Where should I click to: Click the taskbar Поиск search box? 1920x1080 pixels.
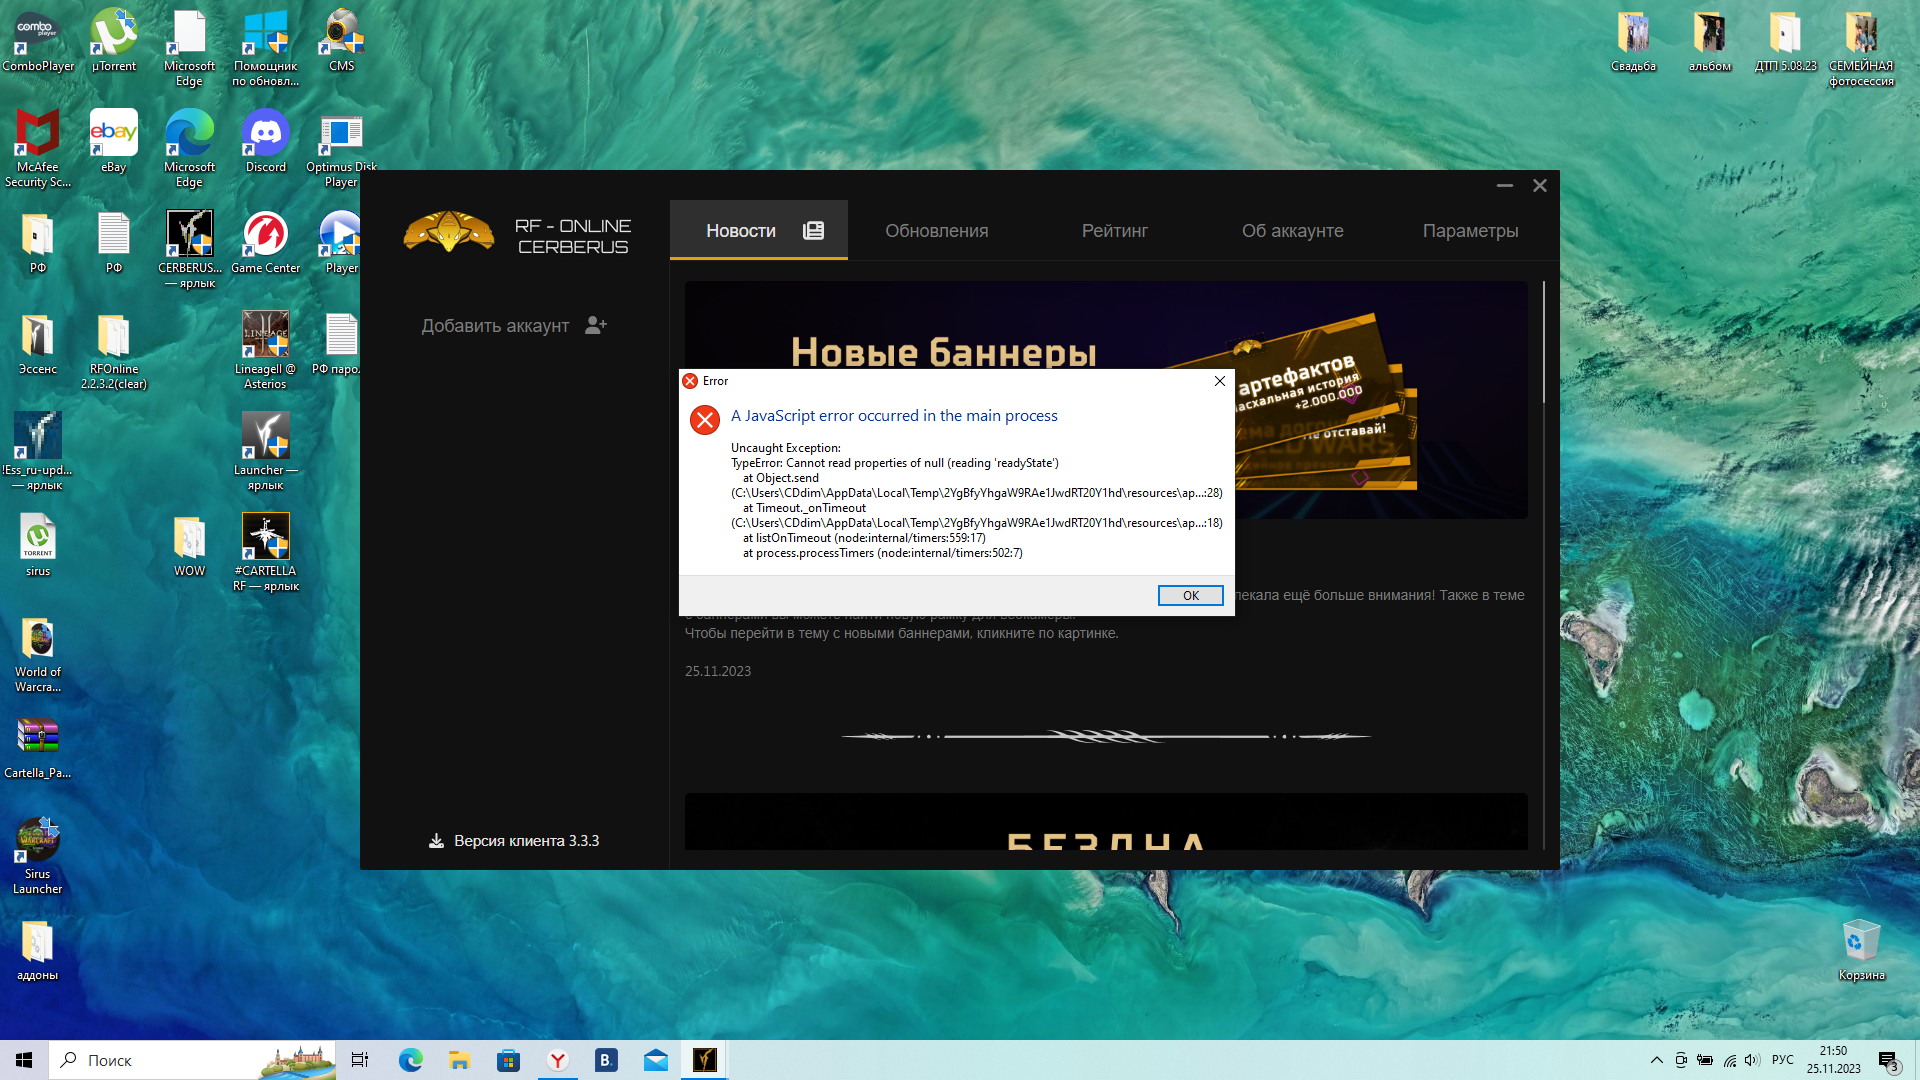tap(192, 1060)
